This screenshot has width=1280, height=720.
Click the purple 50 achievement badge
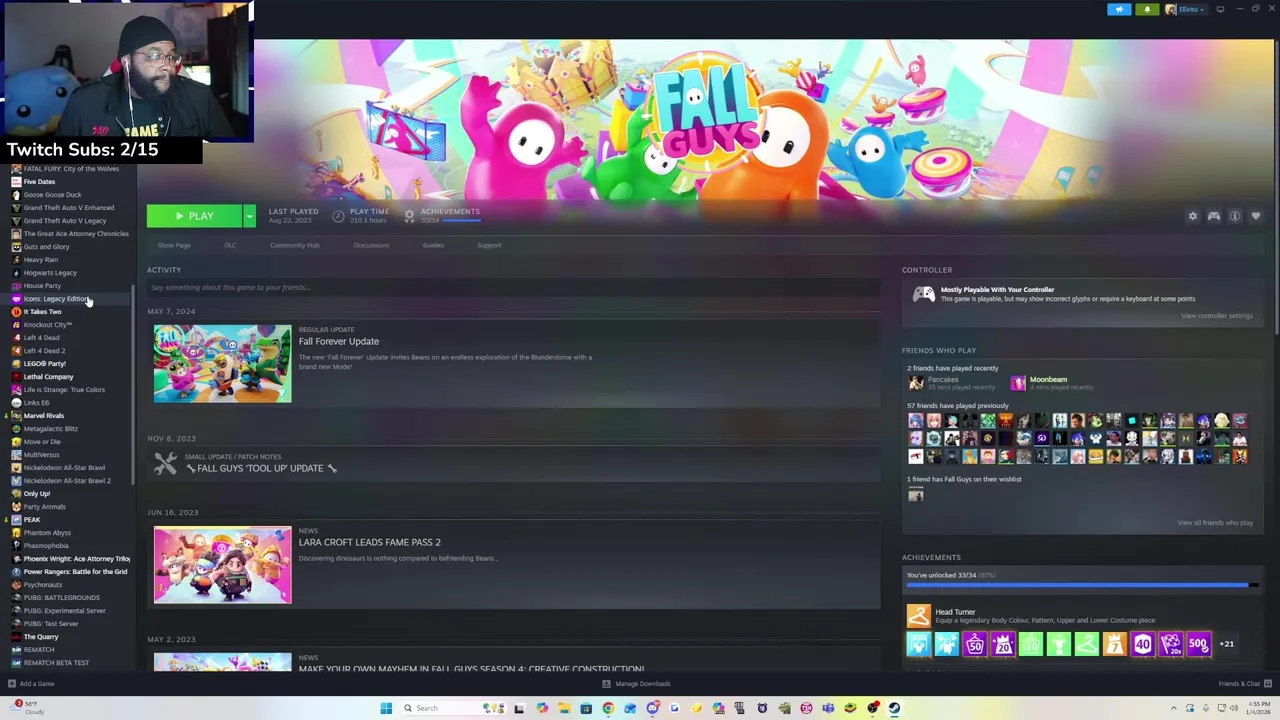(974, 645)
